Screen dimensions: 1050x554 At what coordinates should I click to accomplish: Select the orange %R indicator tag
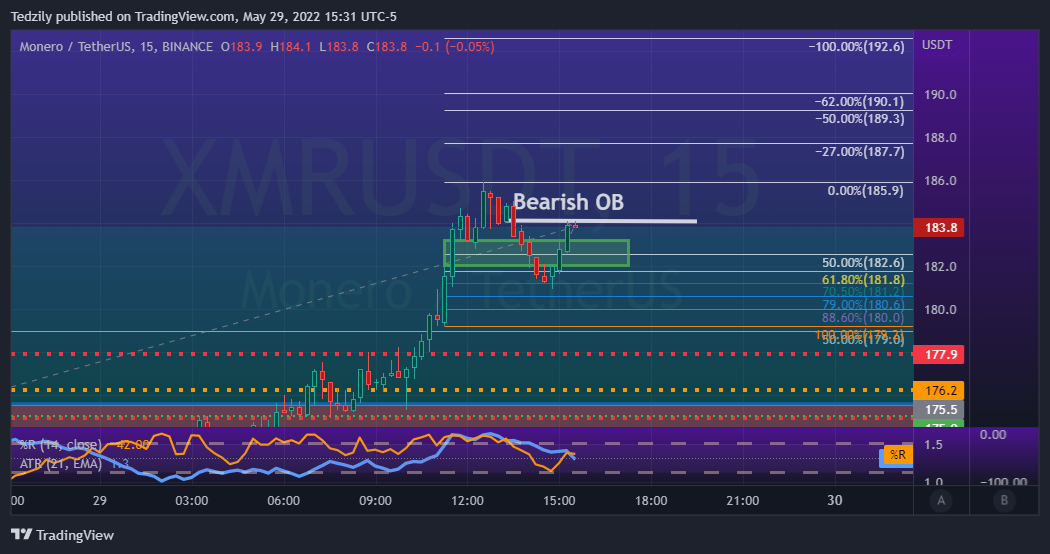pyautogui.click(x=897, y=455)
